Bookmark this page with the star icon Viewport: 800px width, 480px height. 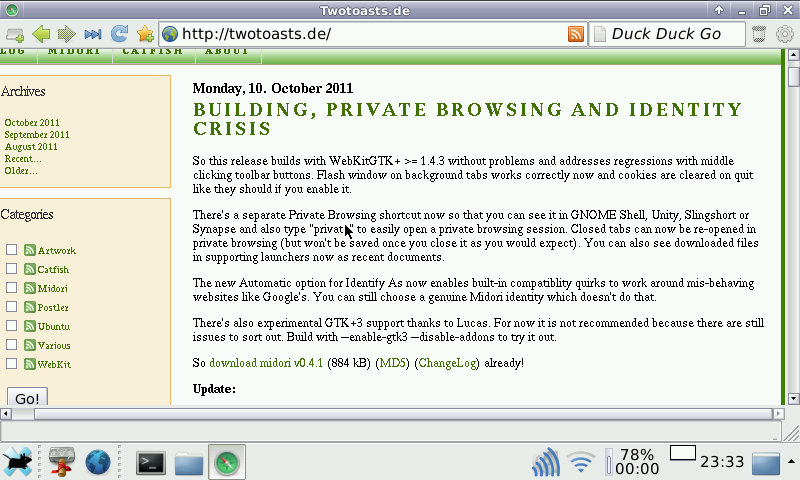145,34
